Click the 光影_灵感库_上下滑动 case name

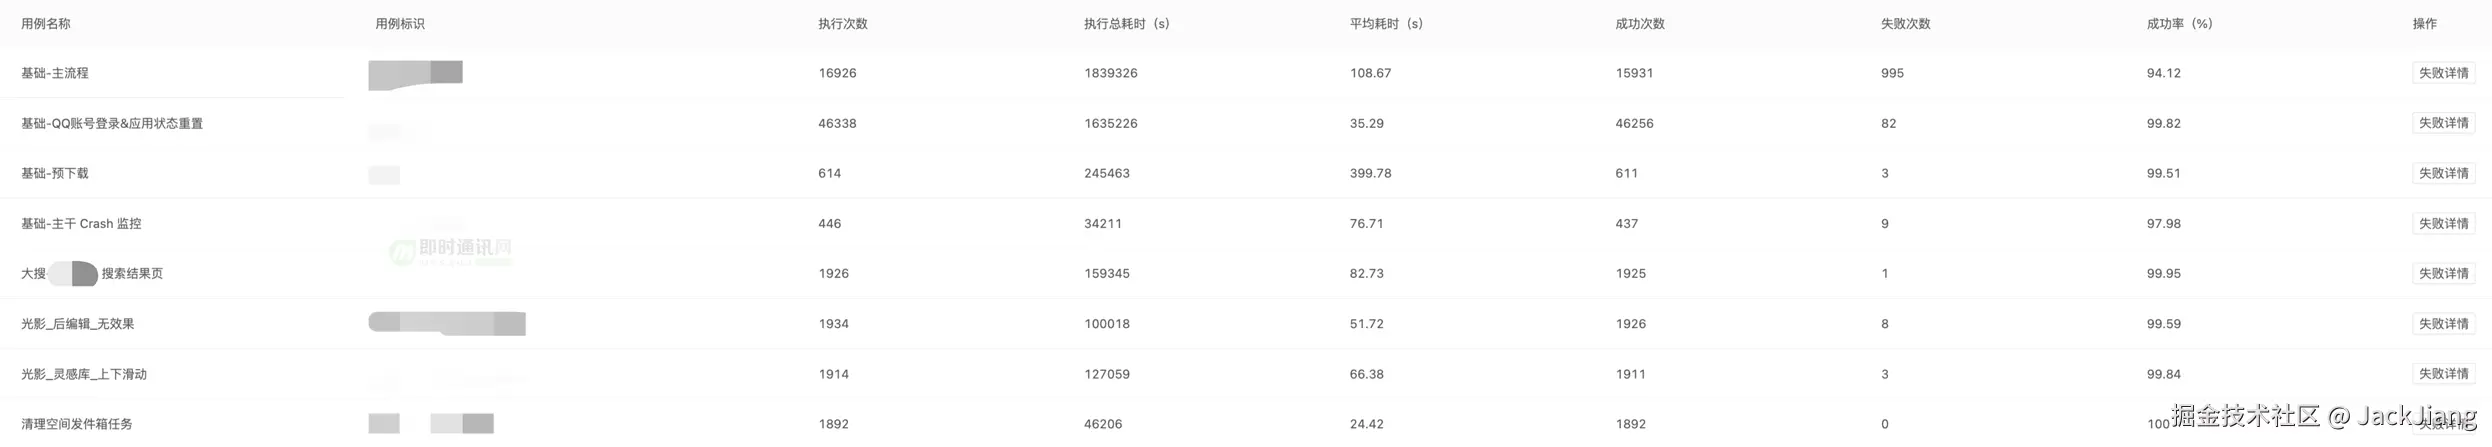(84, 374)
